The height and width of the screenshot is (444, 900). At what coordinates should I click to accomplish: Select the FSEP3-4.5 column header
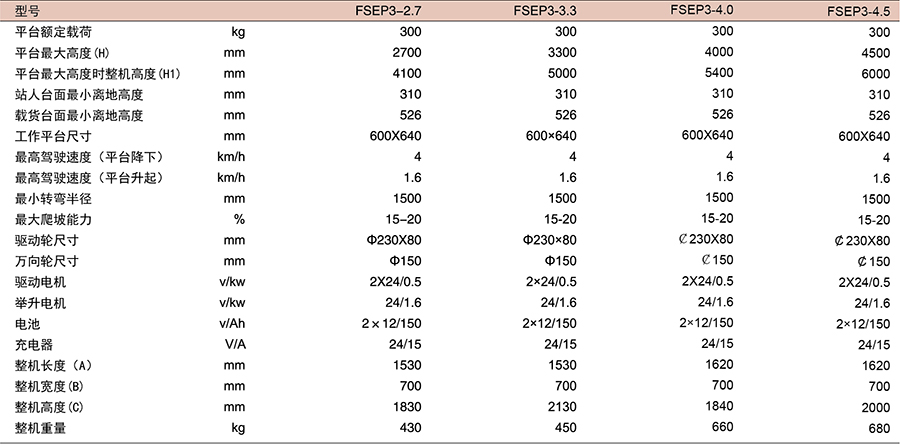pyautogui.click(x=858, y=13)
